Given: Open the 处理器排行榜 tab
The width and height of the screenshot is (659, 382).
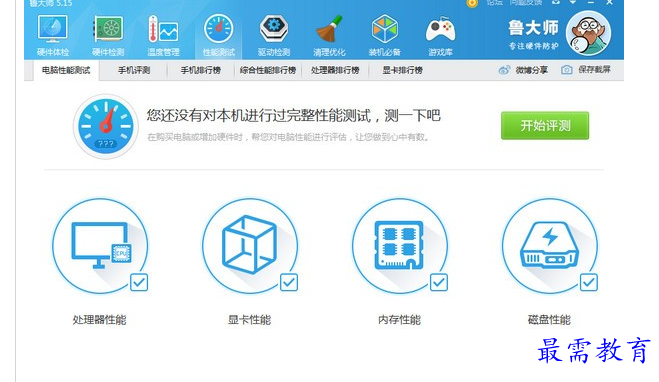Looking at the screenshot, I should pos(335,70).
